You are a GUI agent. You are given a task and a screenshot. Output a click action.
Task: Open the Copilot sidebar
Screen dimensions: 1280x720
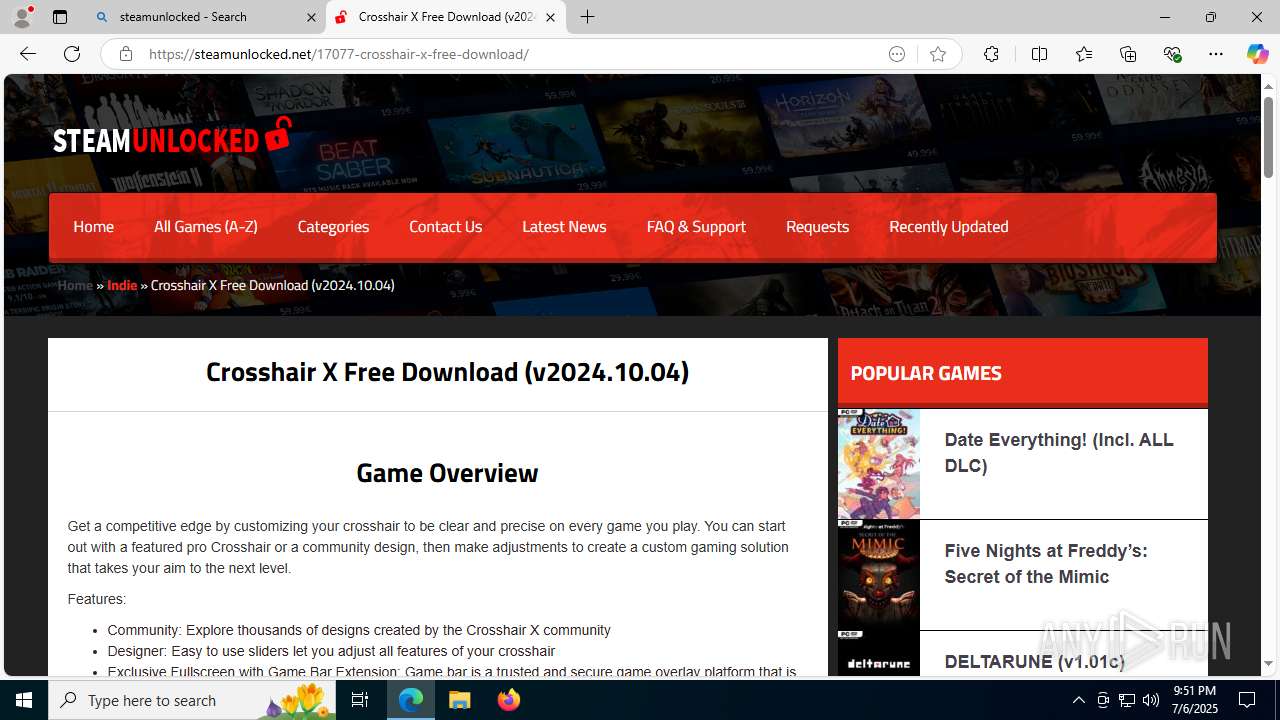[x=1257, y=54]
